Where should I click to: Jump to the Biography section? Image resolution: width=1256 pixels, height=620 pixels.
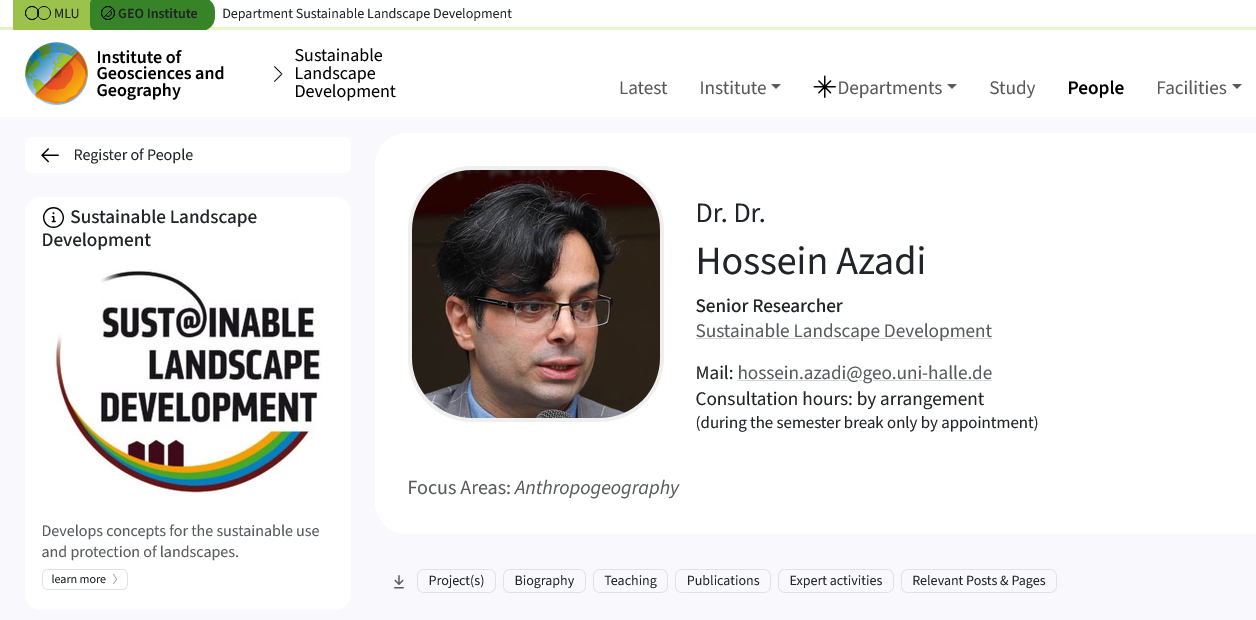544,580
